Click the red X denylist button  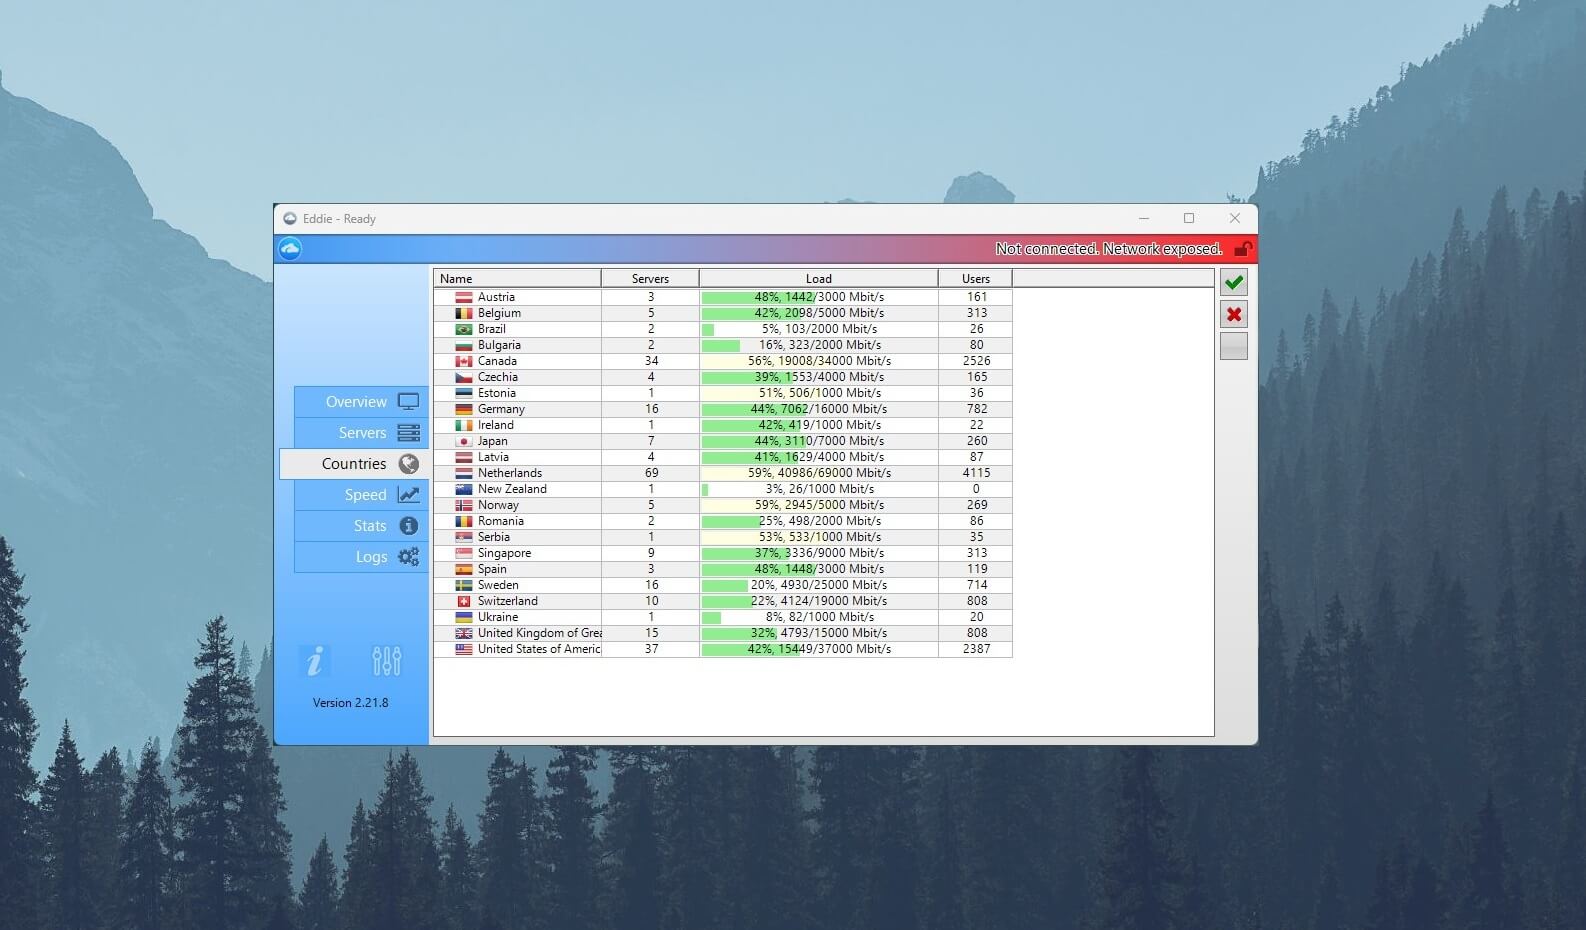[1234, 314]
